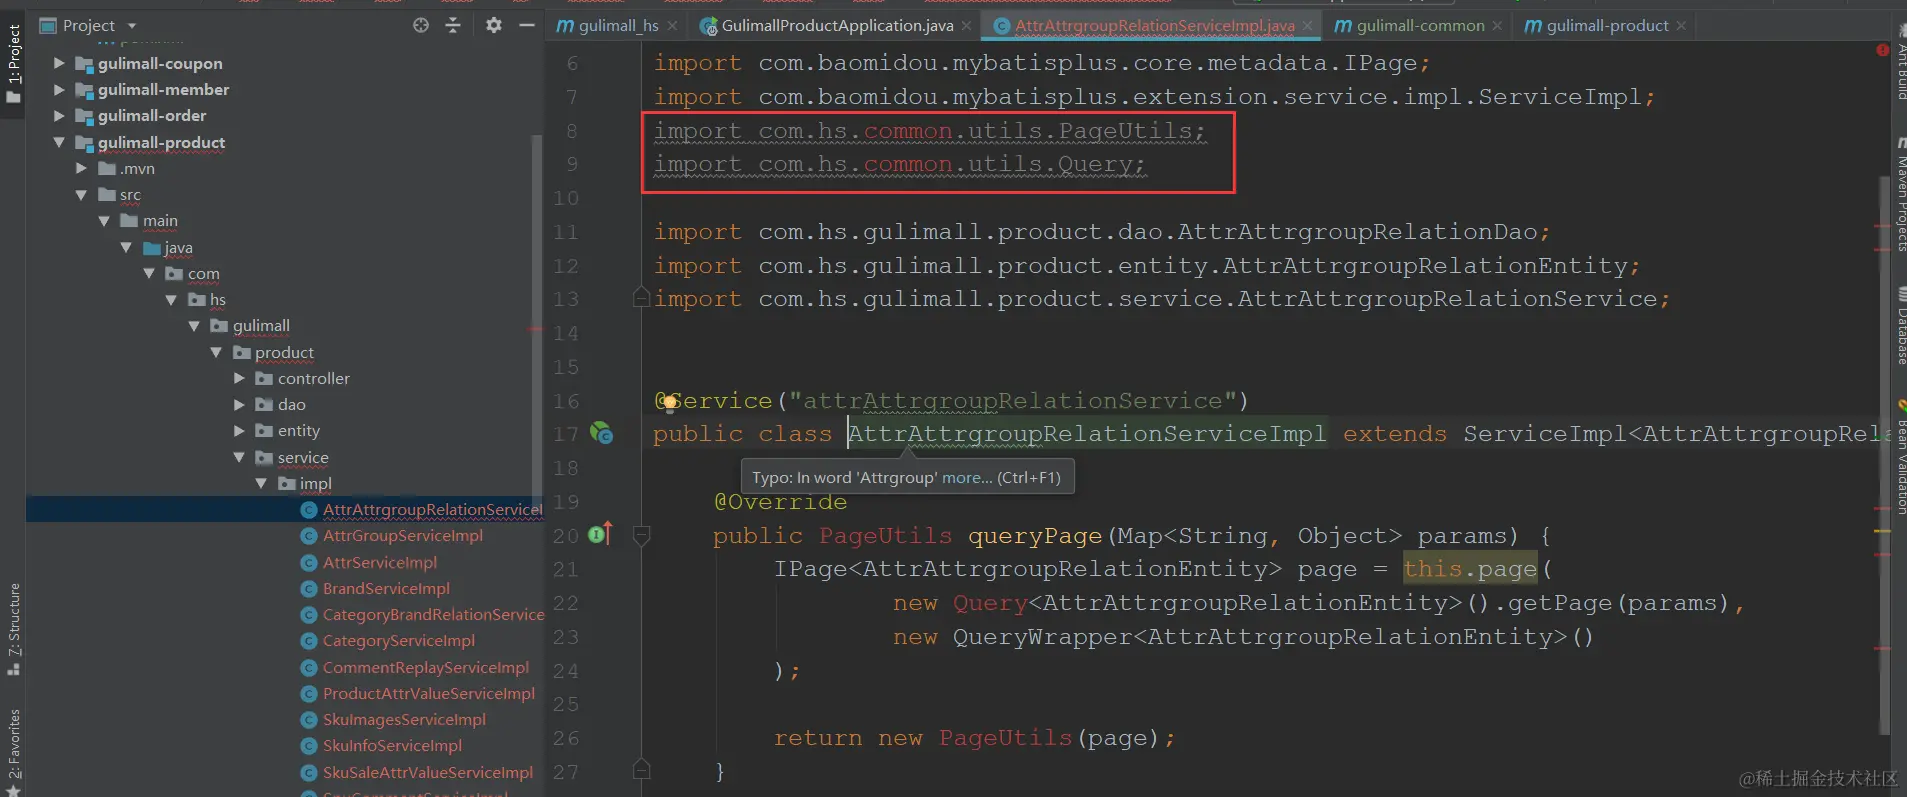Fold the queryPage method at line 20
1907x797 pixels.
point(642,535)
